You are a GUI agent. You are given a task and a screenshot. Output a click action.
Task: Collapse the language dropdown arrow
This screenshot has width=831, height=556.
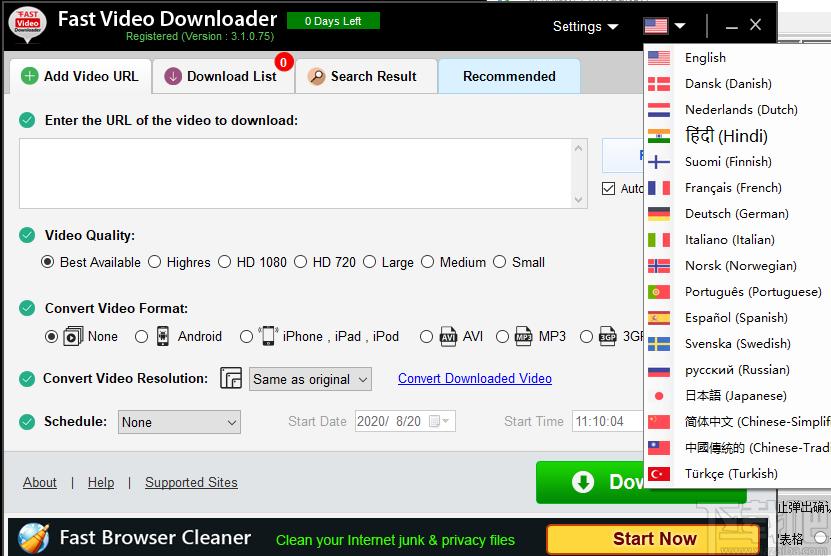click(680, 25)
